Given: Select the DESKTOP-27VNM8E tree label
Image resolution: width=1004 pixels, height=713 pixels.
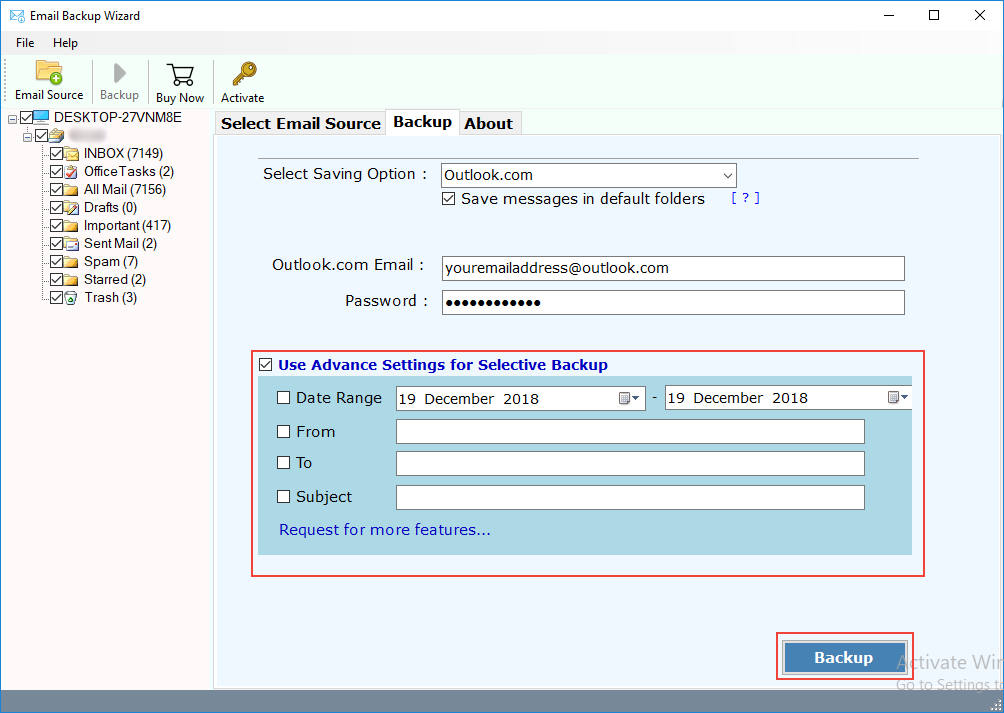Looking at the screenshot, I should (118, 117).
